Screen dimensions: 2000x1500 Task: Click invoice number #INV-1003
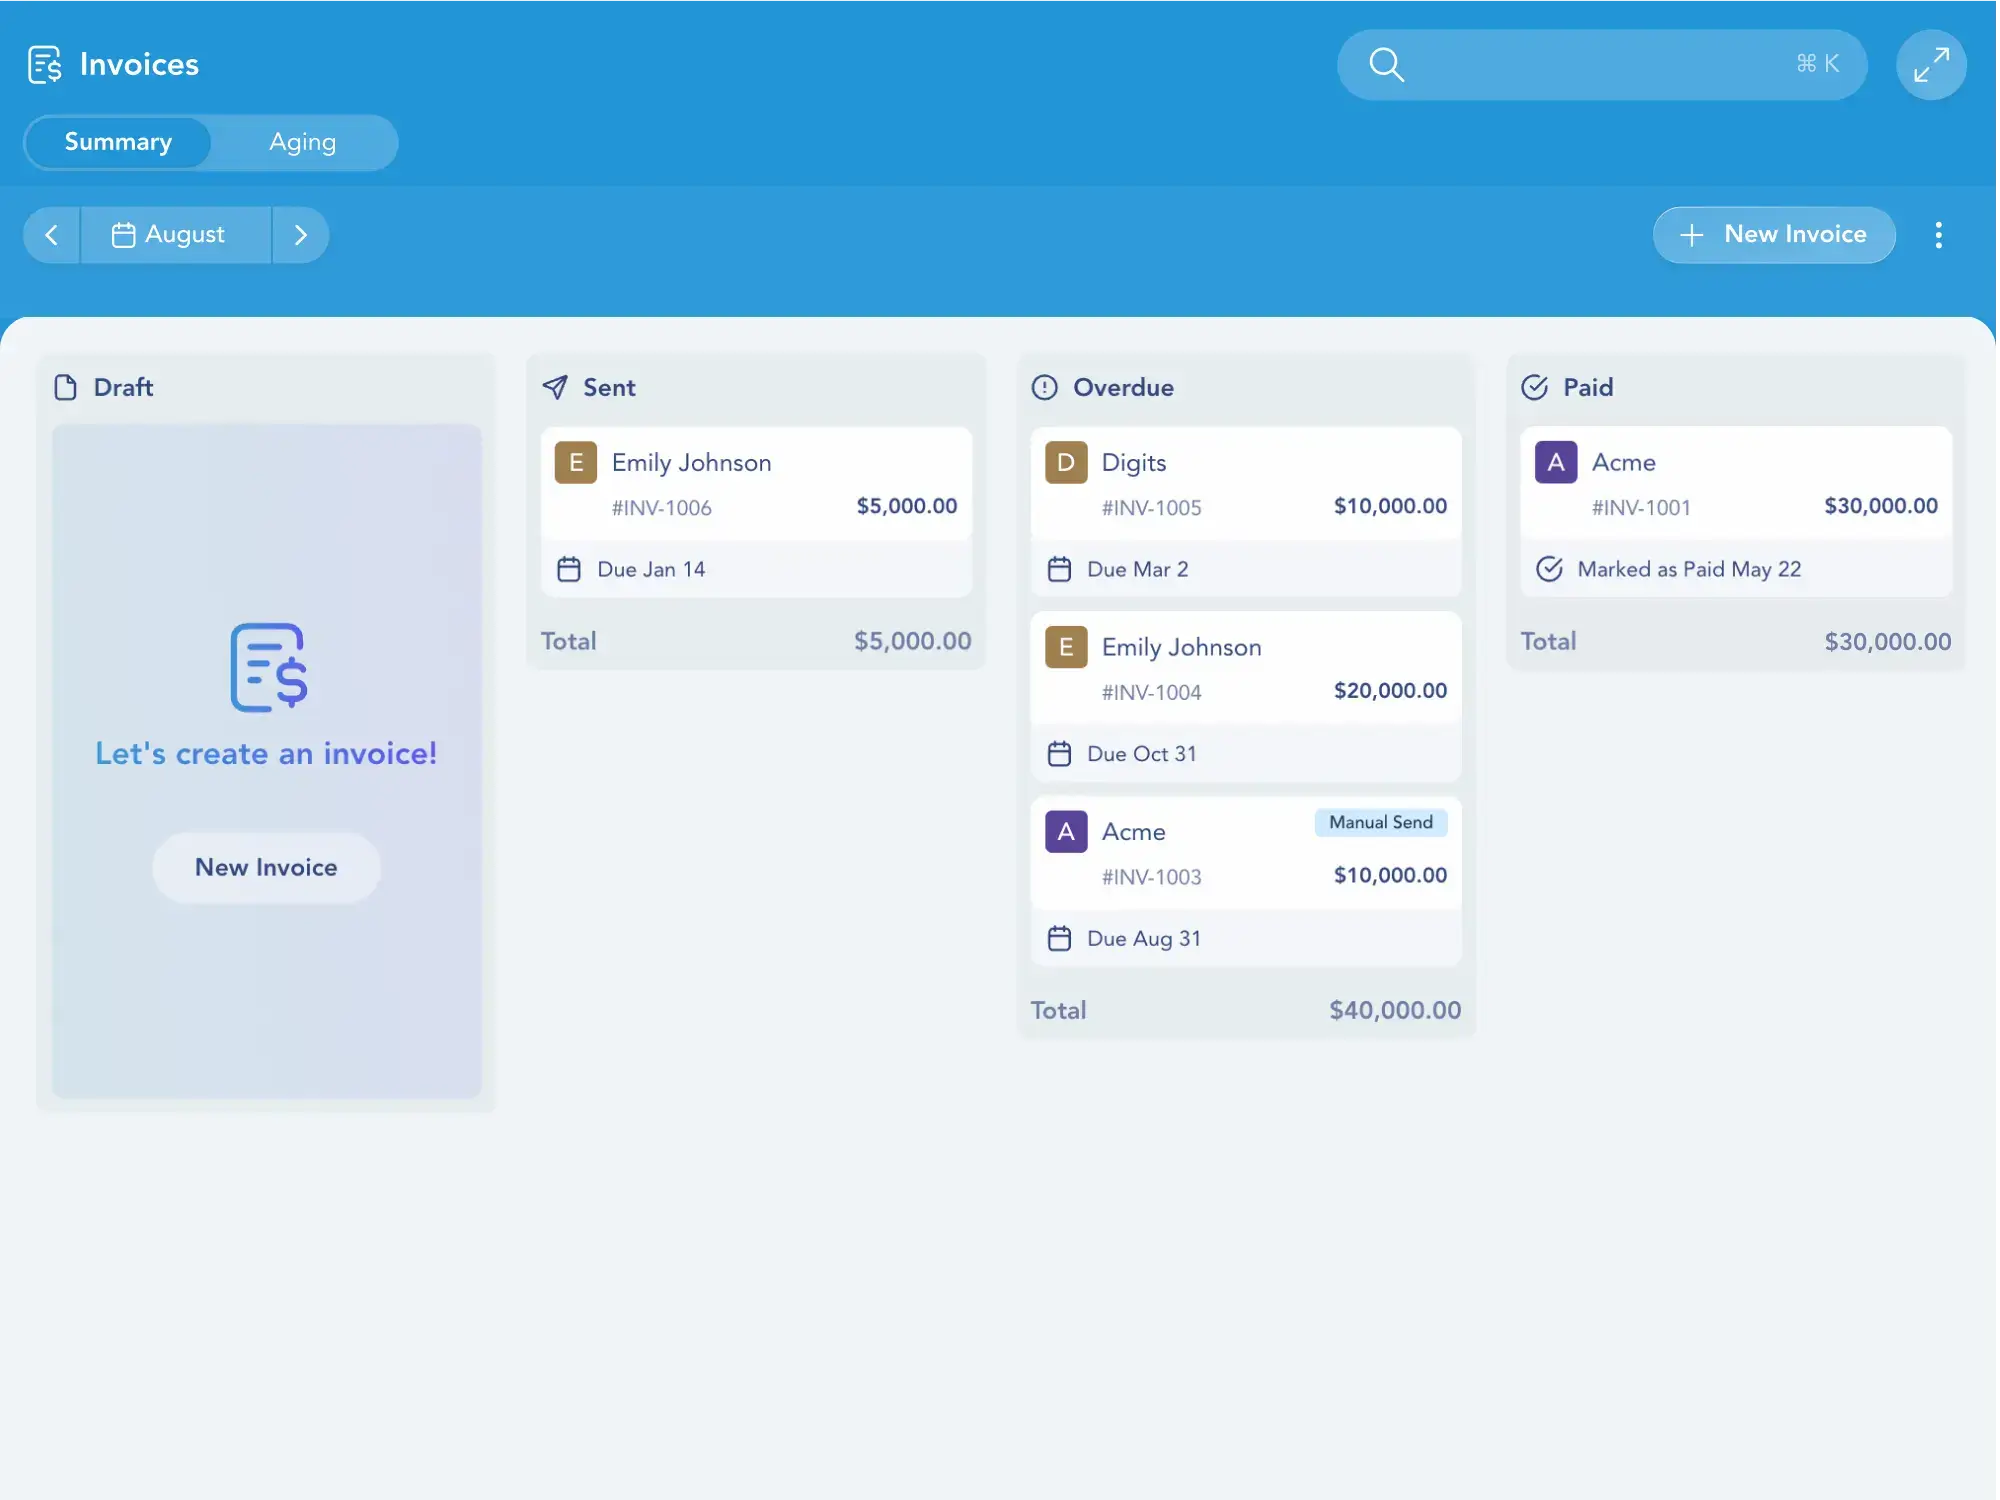pos(1151,877)
